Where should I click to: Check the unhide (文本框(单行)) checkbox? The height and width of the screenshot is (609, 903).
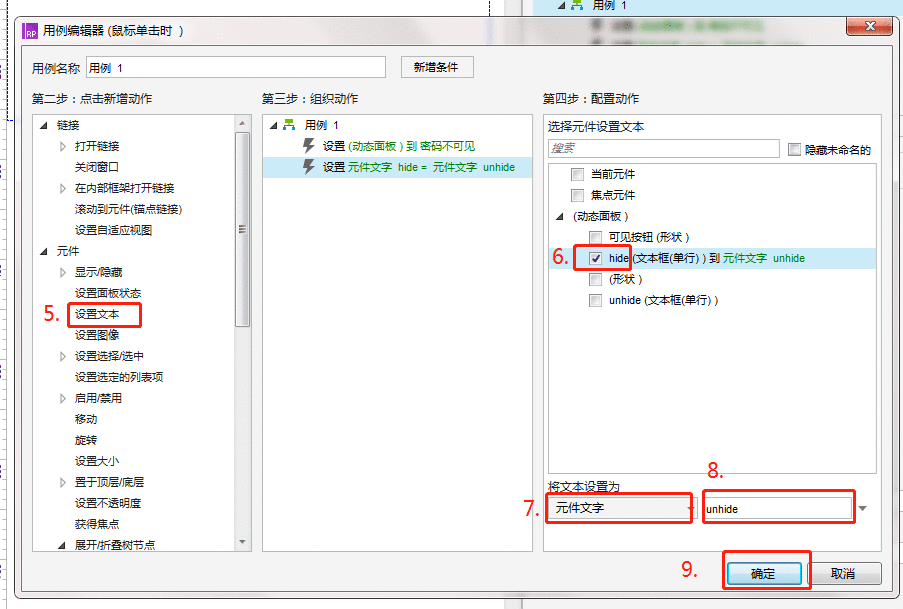(595, 300)
